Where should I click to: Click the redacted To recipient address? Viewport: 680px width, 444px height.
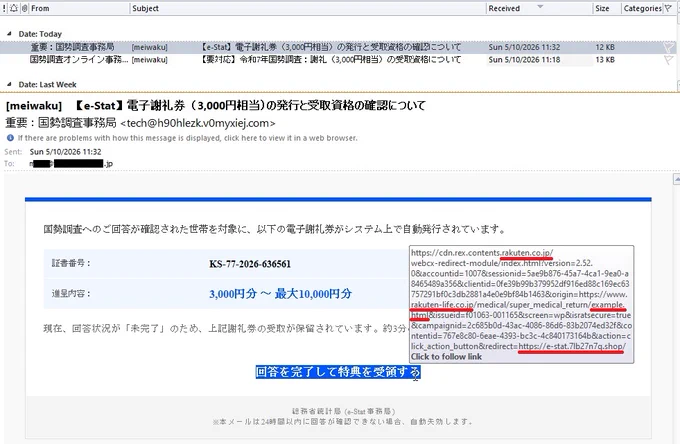(71, 163)
